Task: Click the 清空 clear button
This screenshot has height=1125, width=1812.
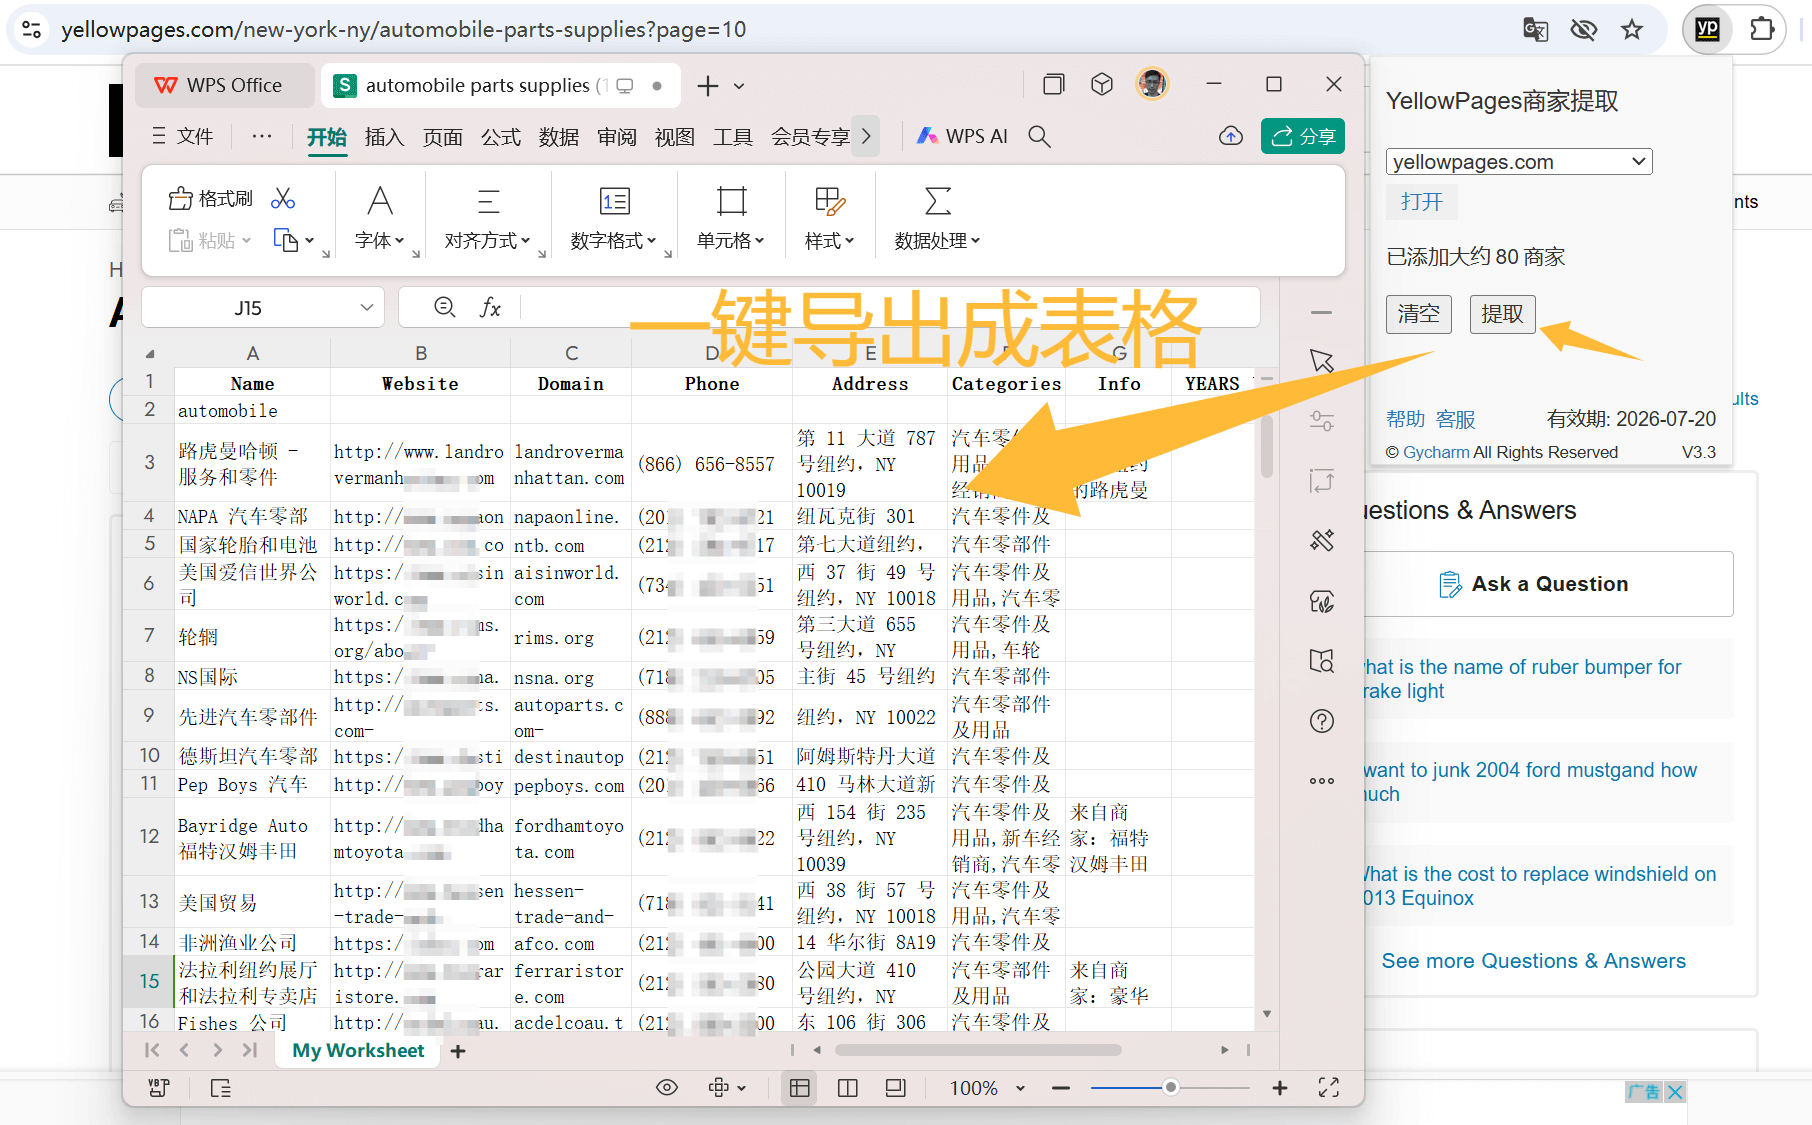Action: click(x=1418, y=314)
